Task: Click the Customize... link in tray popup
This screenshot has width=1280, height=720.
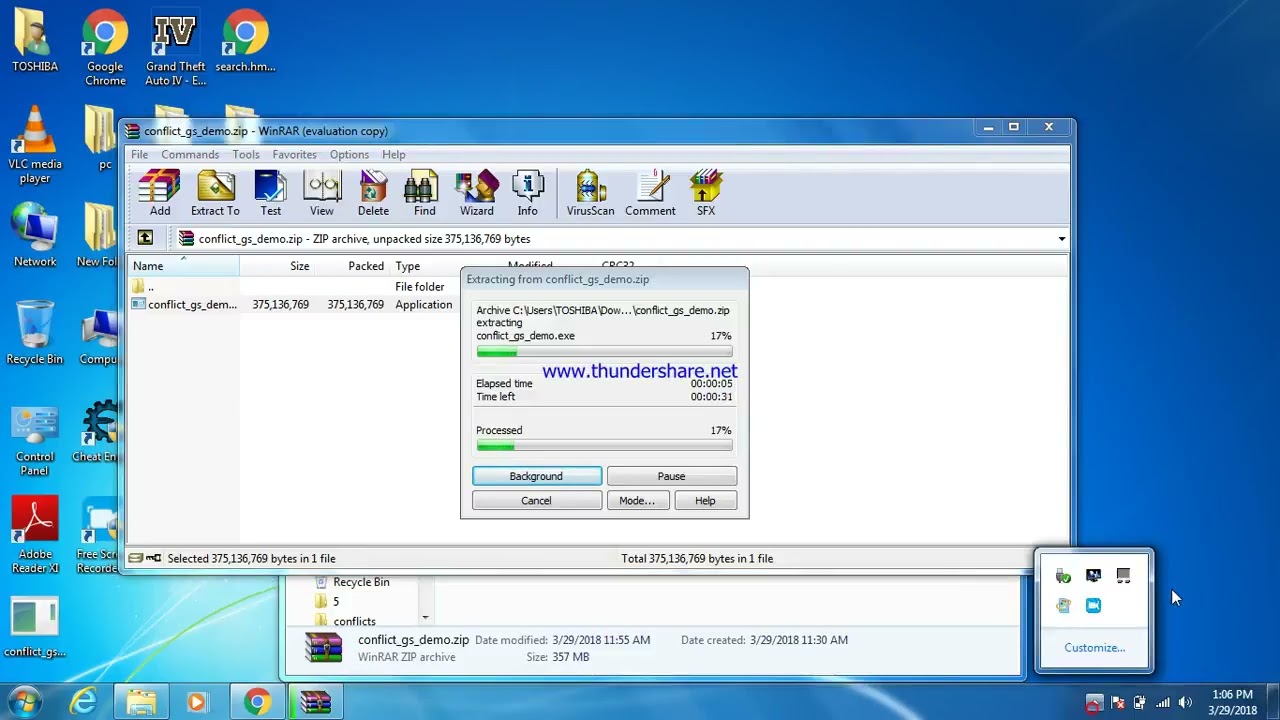Action: [1094, 648]
